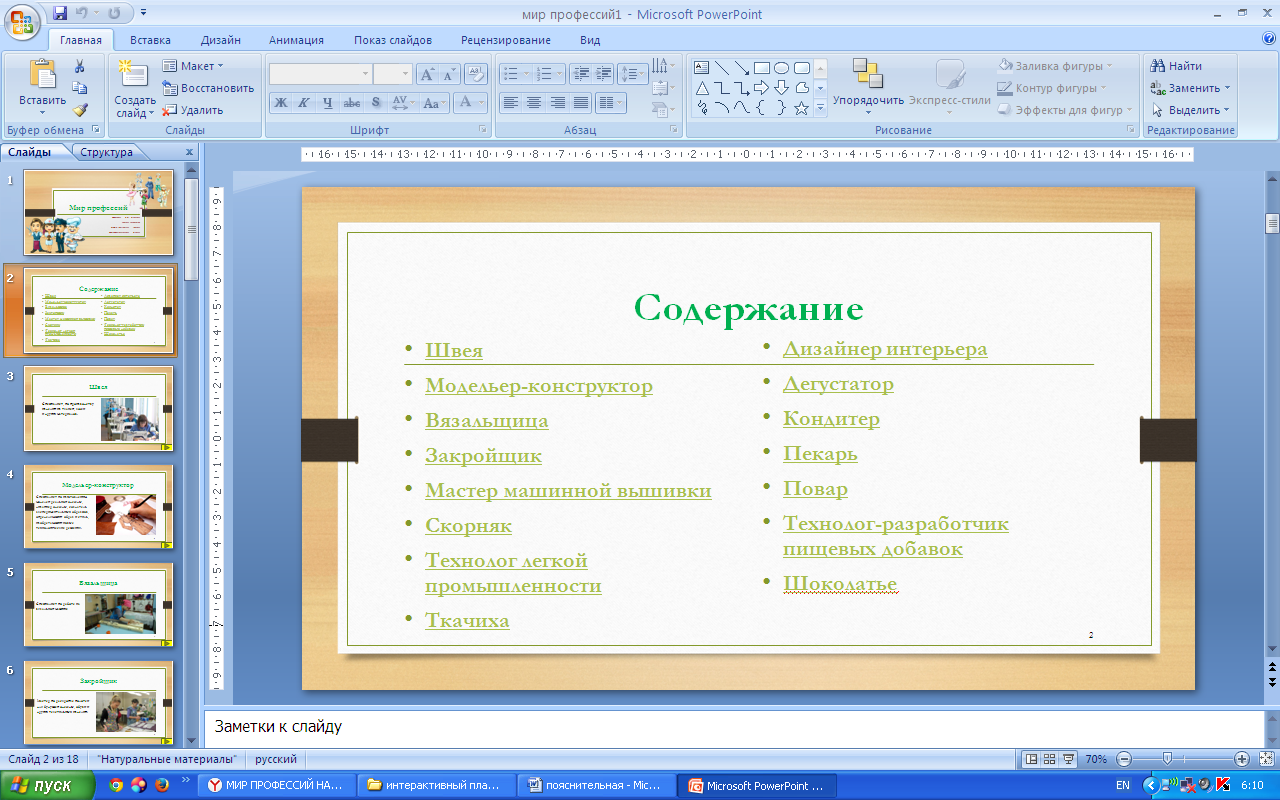This screenshot has height=800, width=1280.
Task: Toggle underline Ч formatting
Action: [x=328, y=102]
